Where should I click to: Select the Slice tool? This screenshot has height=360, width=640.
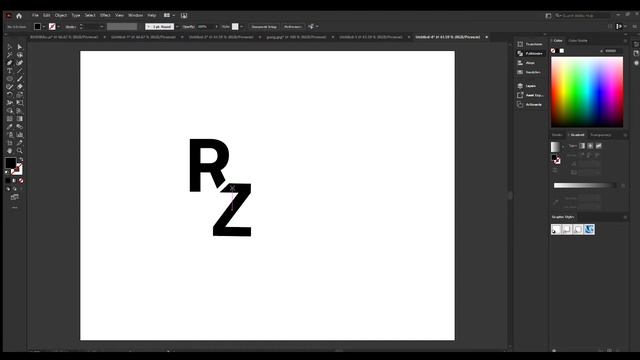(x=20, y=143)
